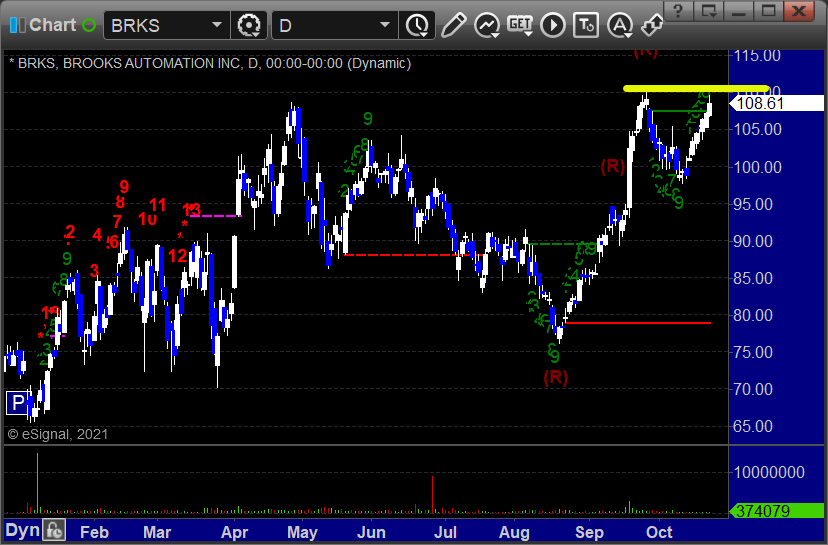Image resolution: width=828 pixels, height=545 pixels.
Task: Click the 374079 volume value label
Action: 776,511
